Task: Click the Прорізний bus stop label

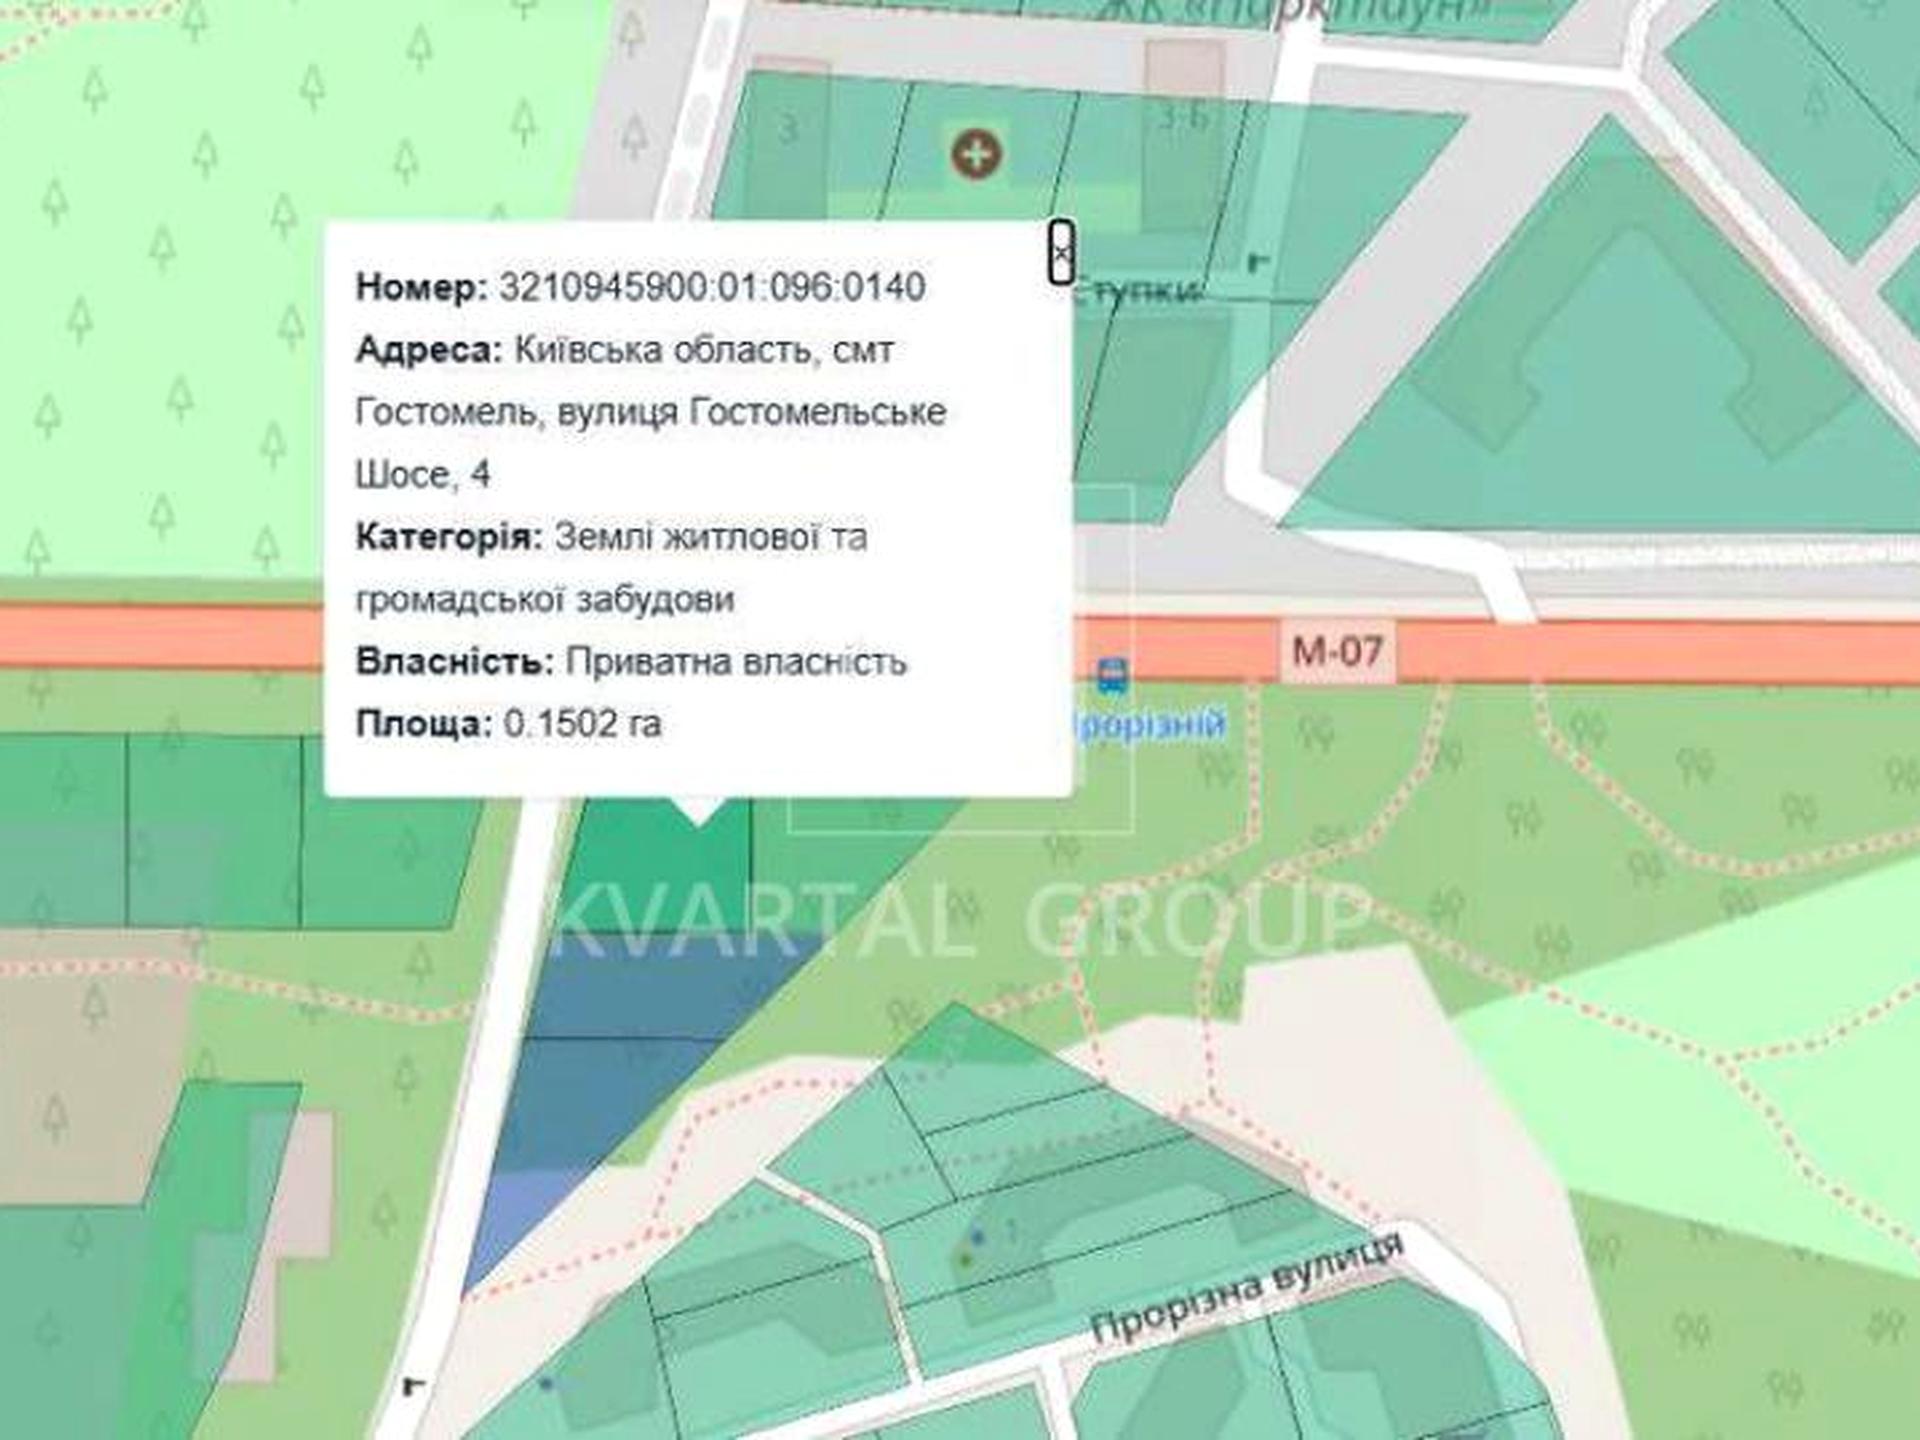Action: 1150,722
